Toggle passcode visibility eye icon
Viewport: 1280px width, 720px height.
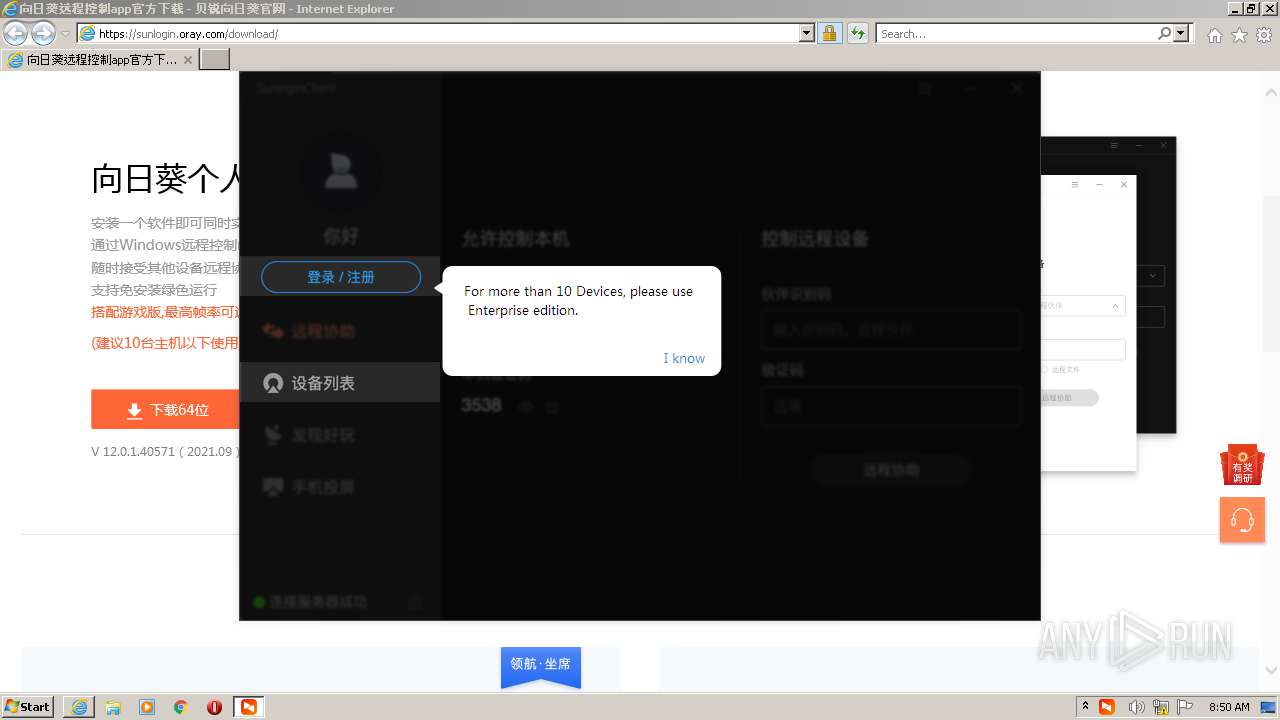(x=524, y=407)
